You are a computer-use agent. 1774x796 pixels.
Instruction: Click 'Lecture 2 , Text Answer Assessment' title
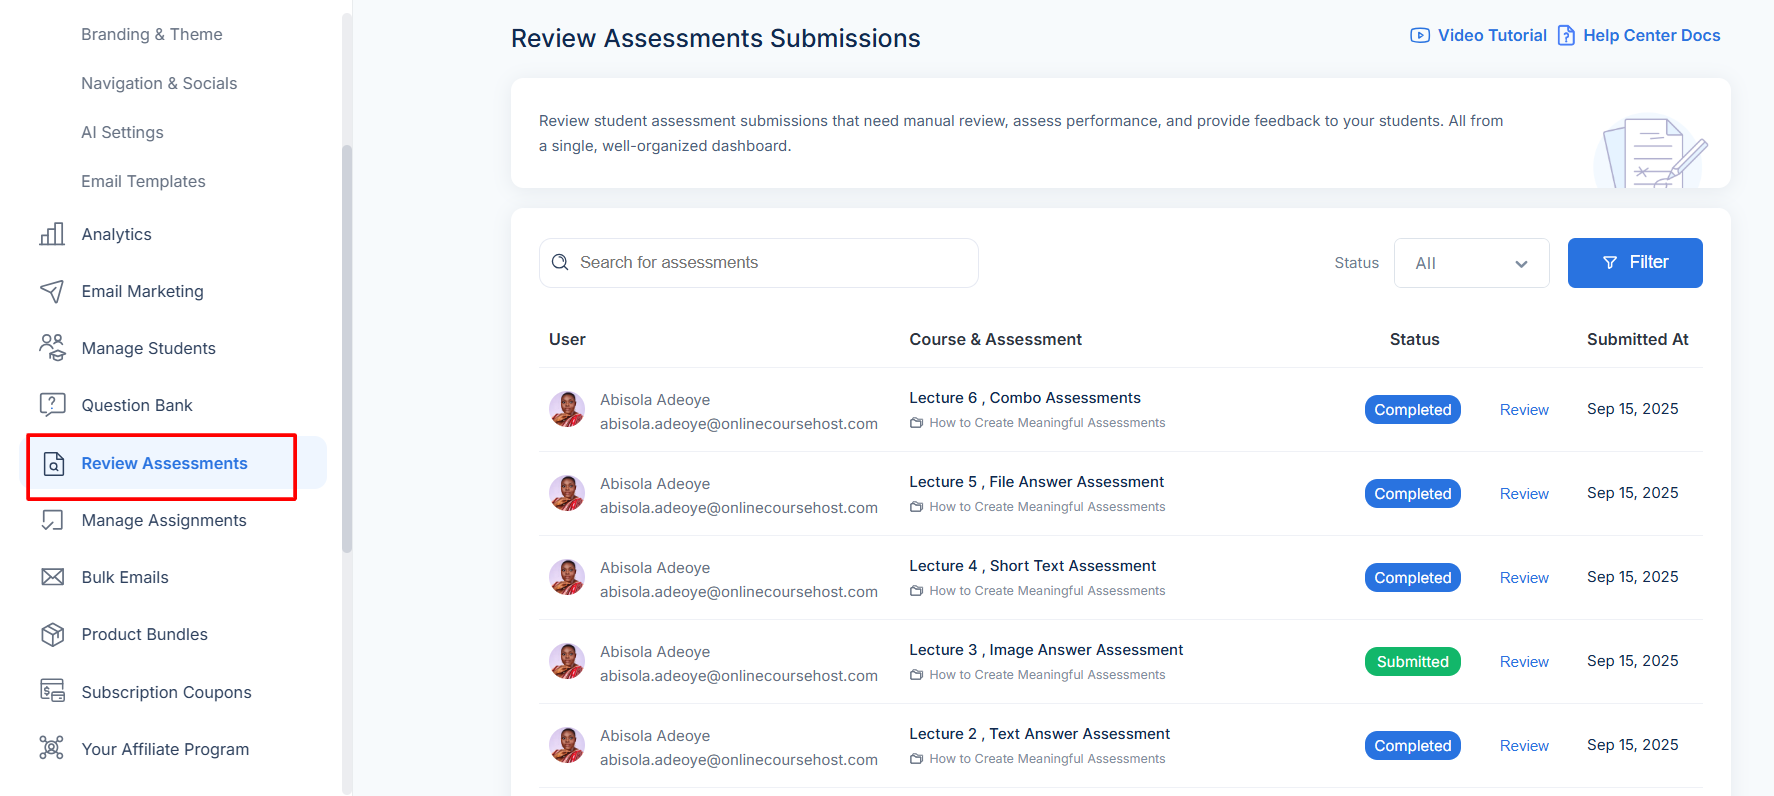(x=1039, y=734)
